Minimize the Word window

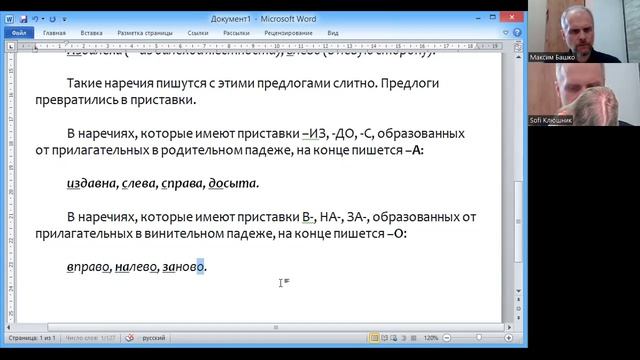point(478,18)
